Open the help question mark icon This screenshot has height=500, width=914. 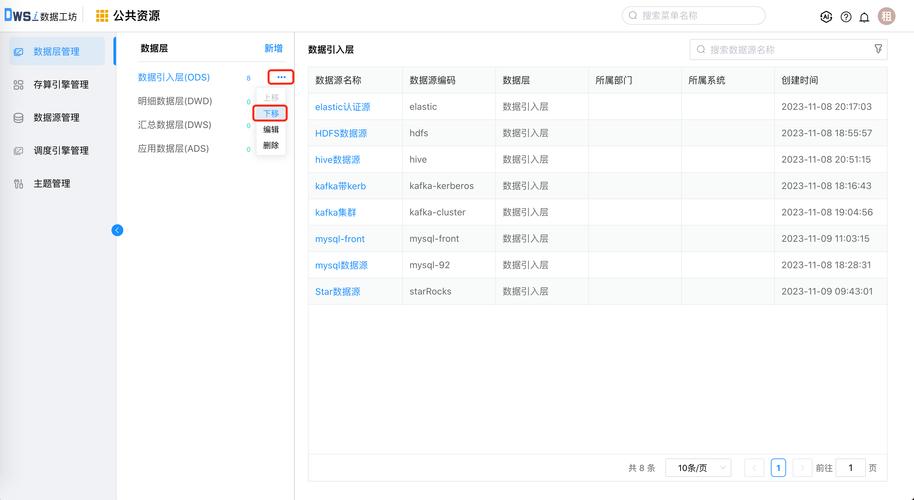(x=846, y=17)
